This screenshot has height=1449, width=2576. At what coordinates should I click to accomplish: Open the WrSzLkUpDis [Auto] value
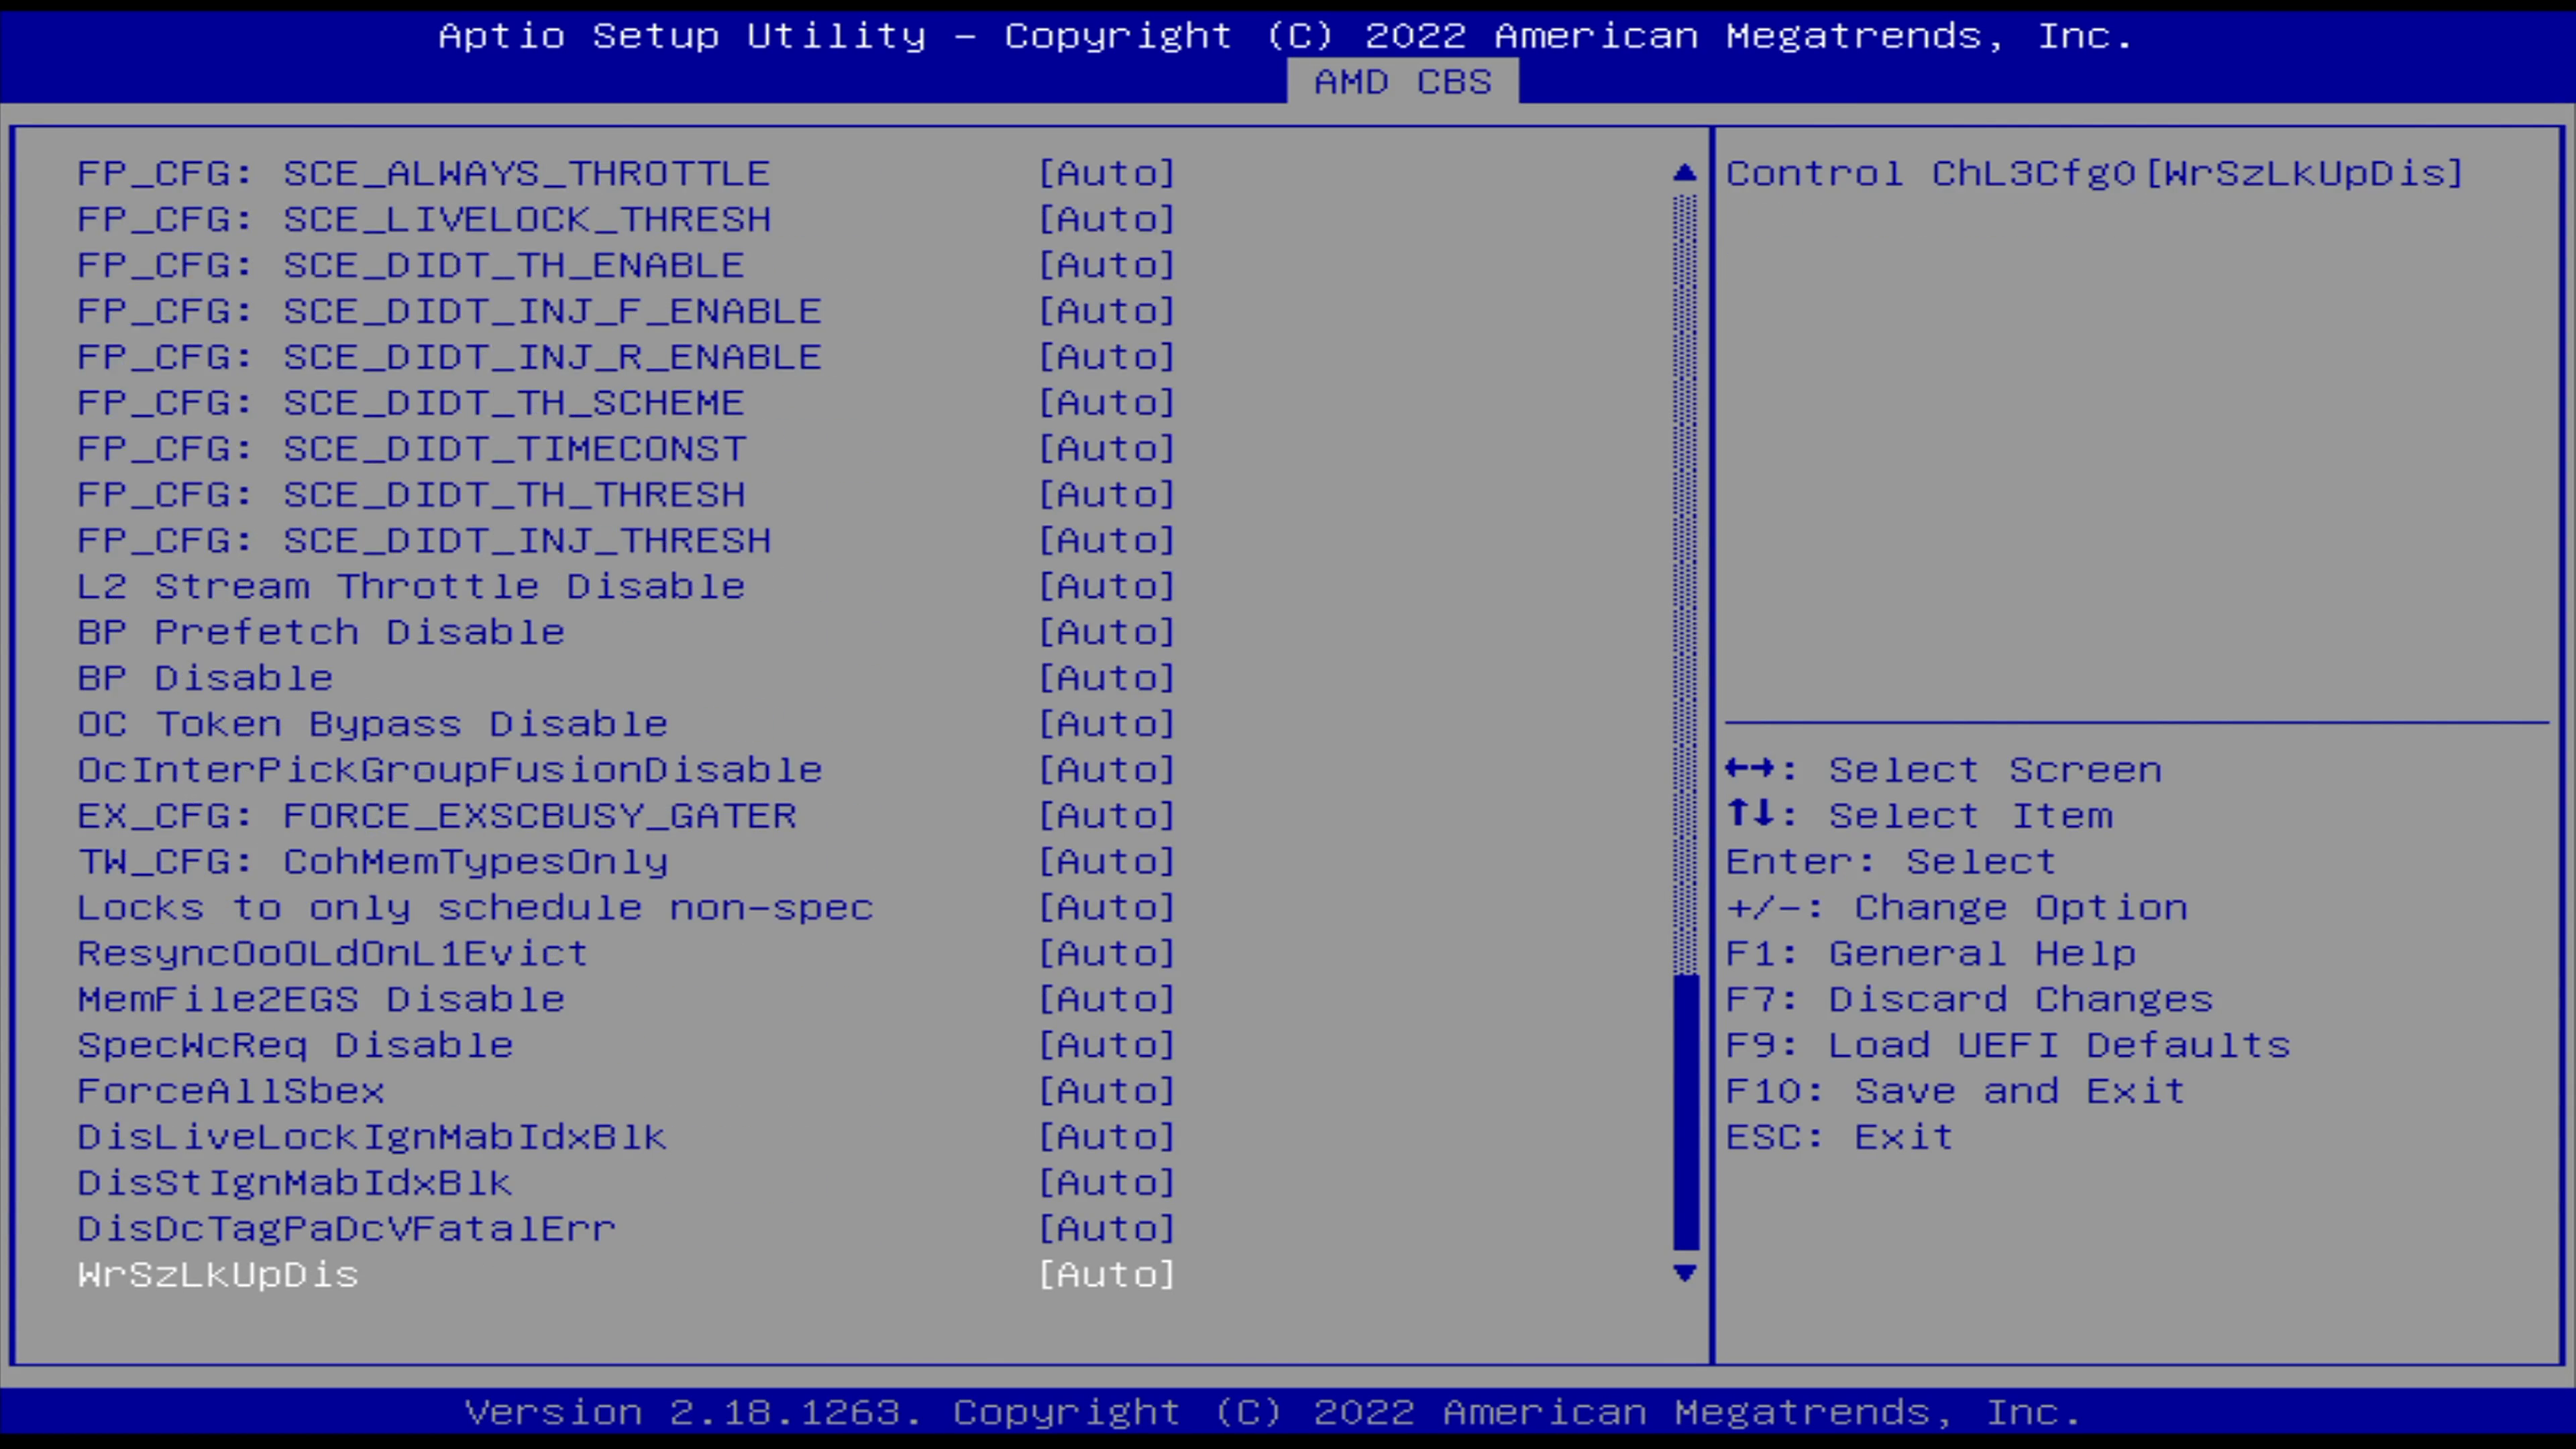[1107, 1274]
